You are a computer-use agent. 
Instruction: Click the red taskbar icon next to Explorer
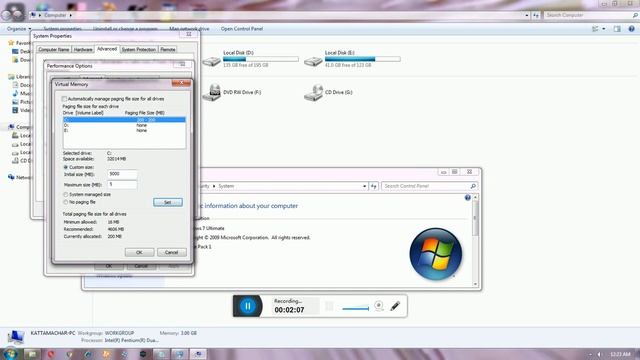pos(51,354)
